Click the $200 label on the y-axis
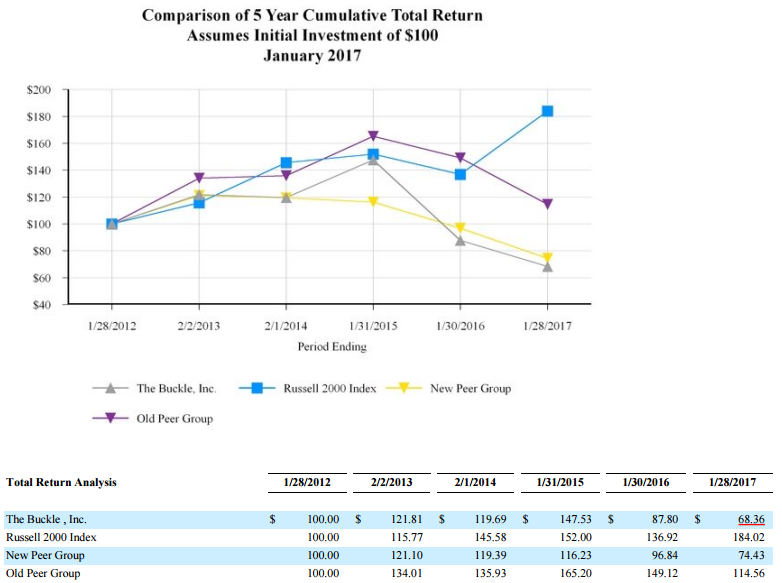The height and width of the screenshot is (583, 782). coord(40,90)
